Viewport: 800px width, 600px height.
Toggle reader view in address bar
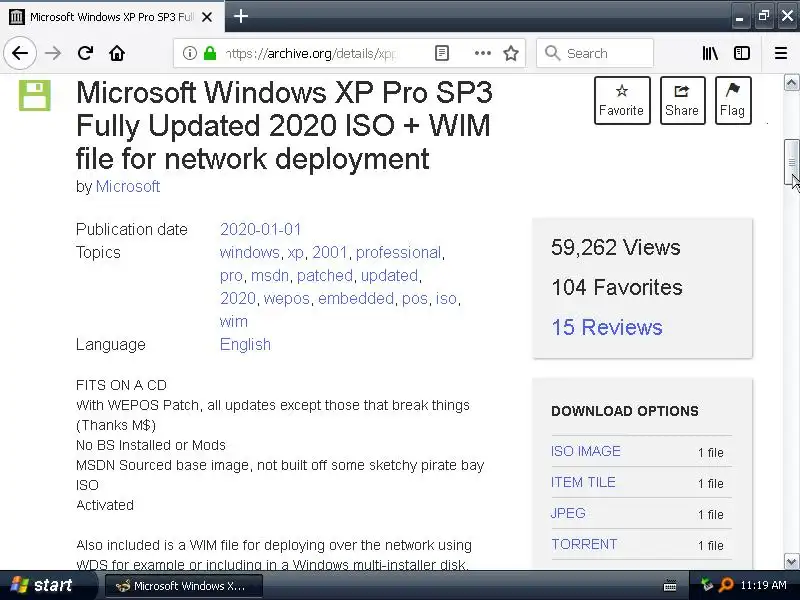[442, 53]
